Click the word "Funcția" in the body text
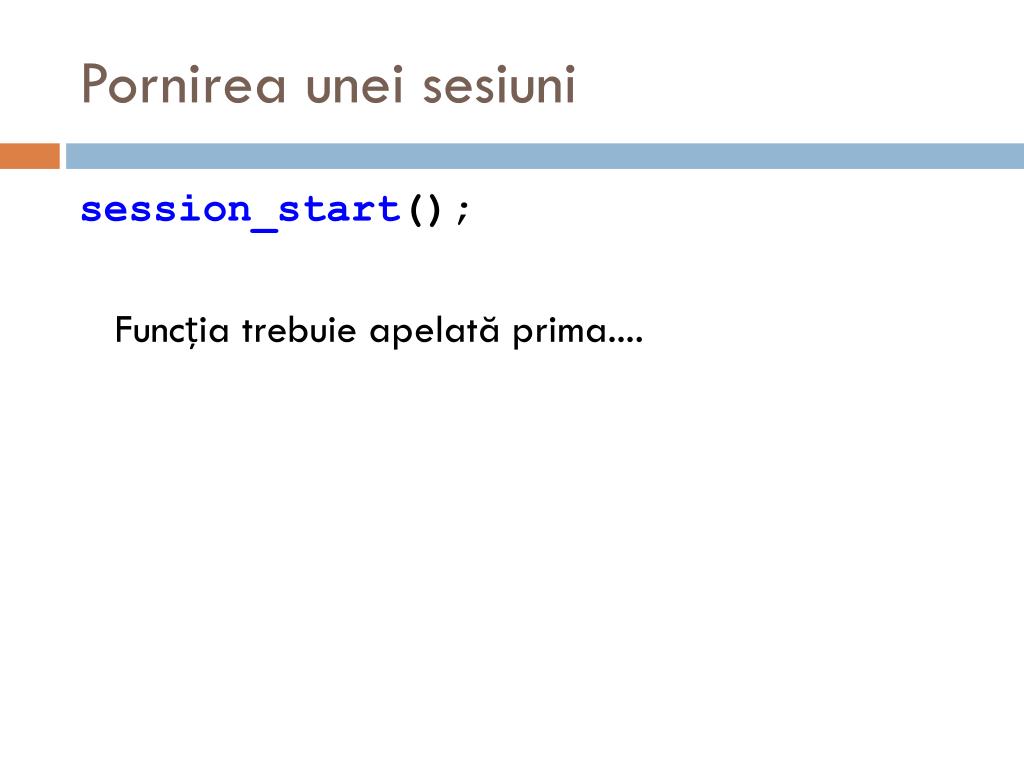The height and width of the screenshot is (768, 1024). pyautogui.click(x=172, y=330)
